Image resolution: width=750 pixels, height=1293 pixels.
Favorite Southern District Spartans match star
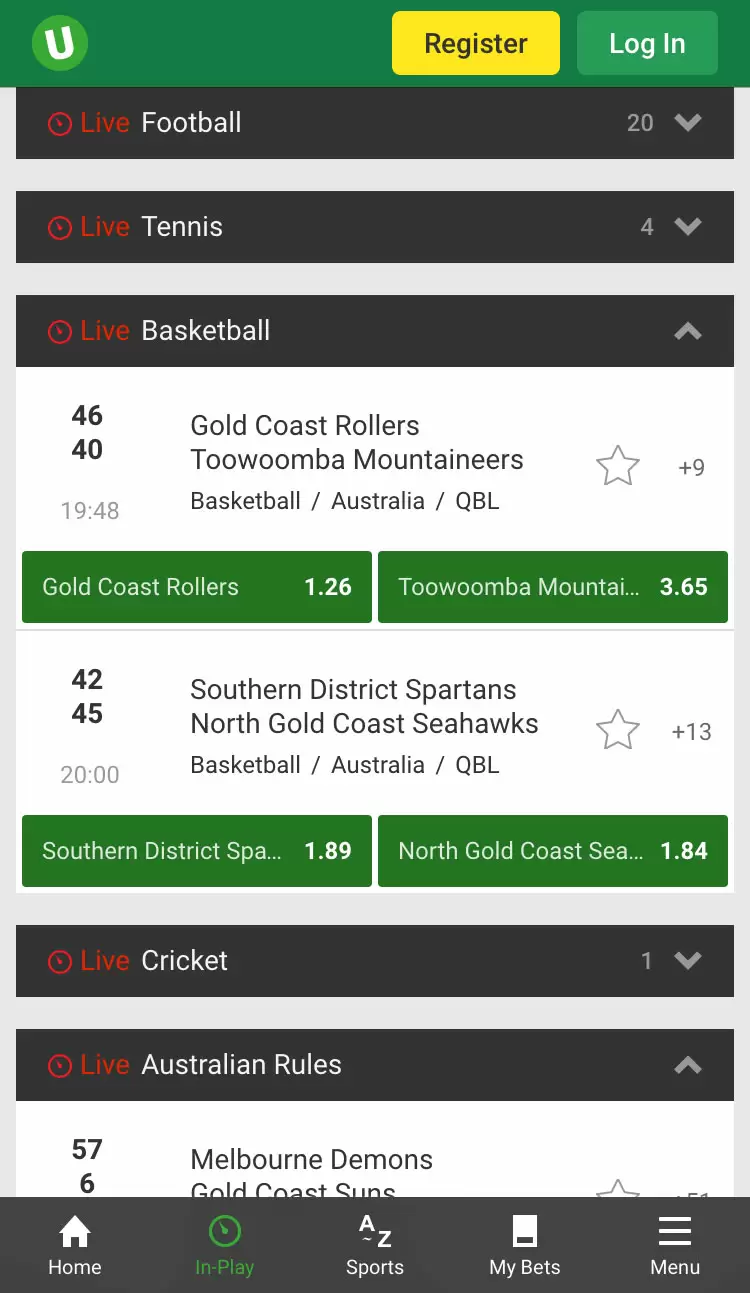point(618,730)
